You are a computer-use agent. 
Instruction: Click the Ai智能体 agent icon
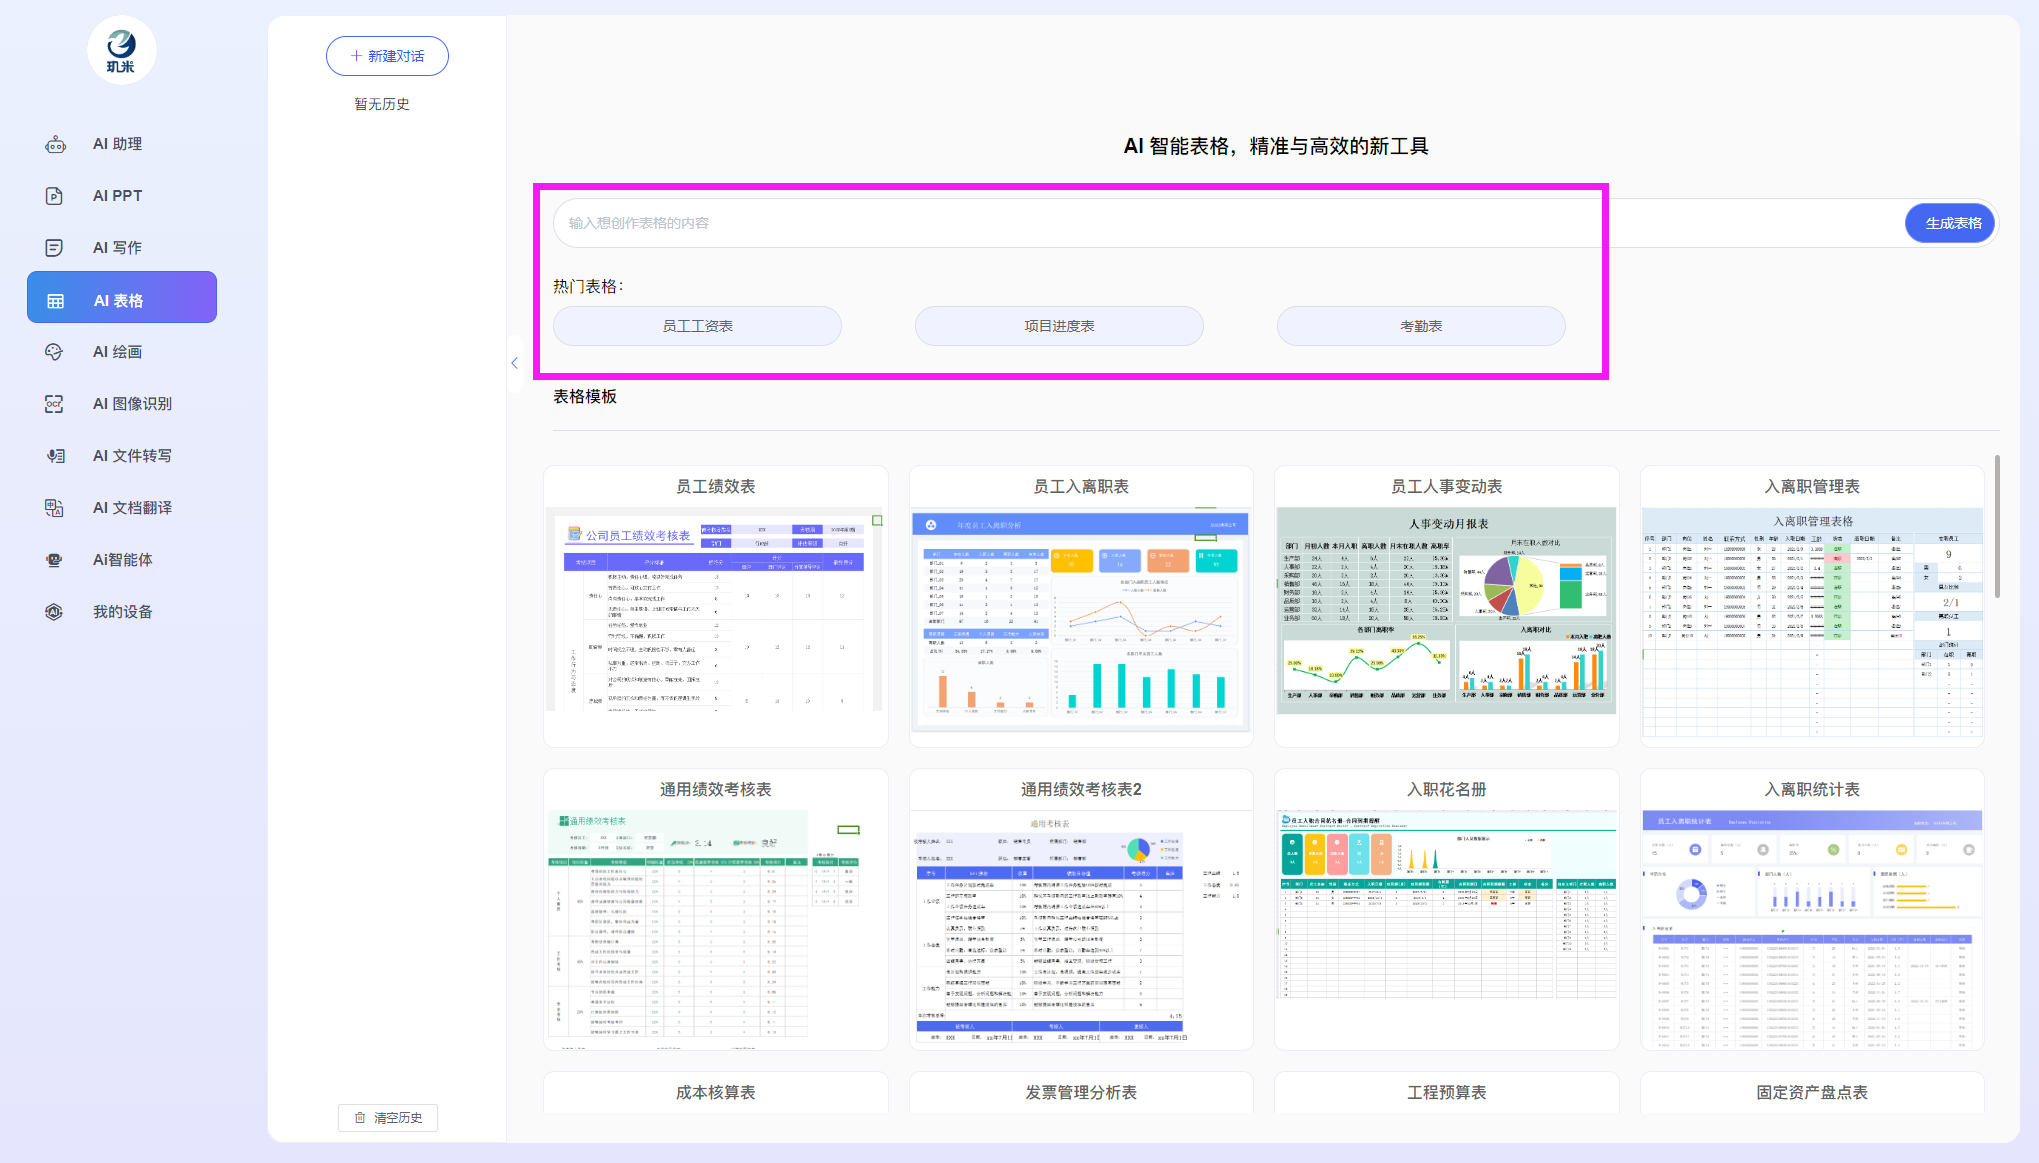(x=55, y=560)
